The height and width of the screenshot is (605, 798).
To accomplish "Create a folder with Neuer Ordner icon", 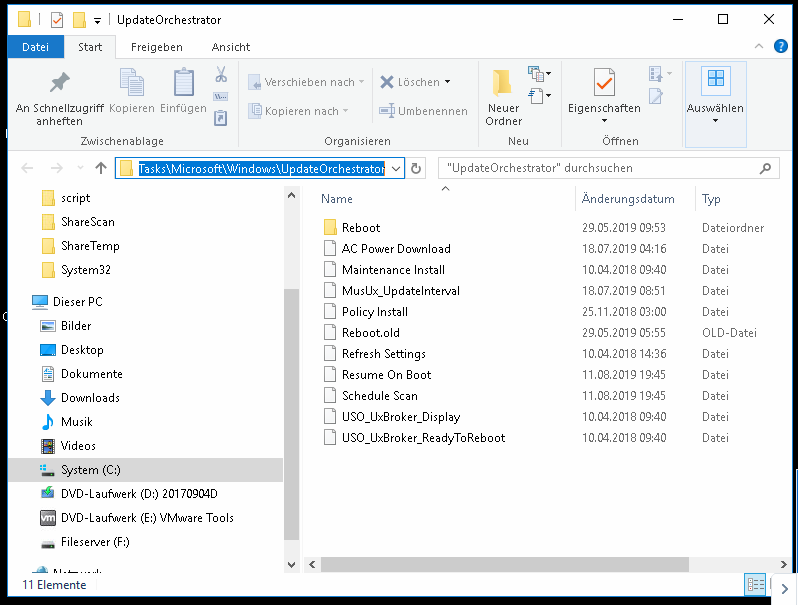I will pyautogui.click(x=503, y=82).
